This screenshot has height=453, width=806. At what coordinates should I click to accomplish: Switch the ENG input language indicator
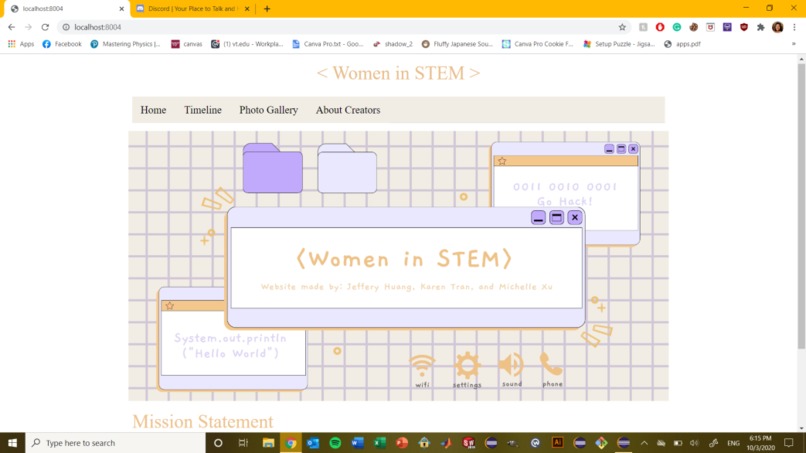734,443
